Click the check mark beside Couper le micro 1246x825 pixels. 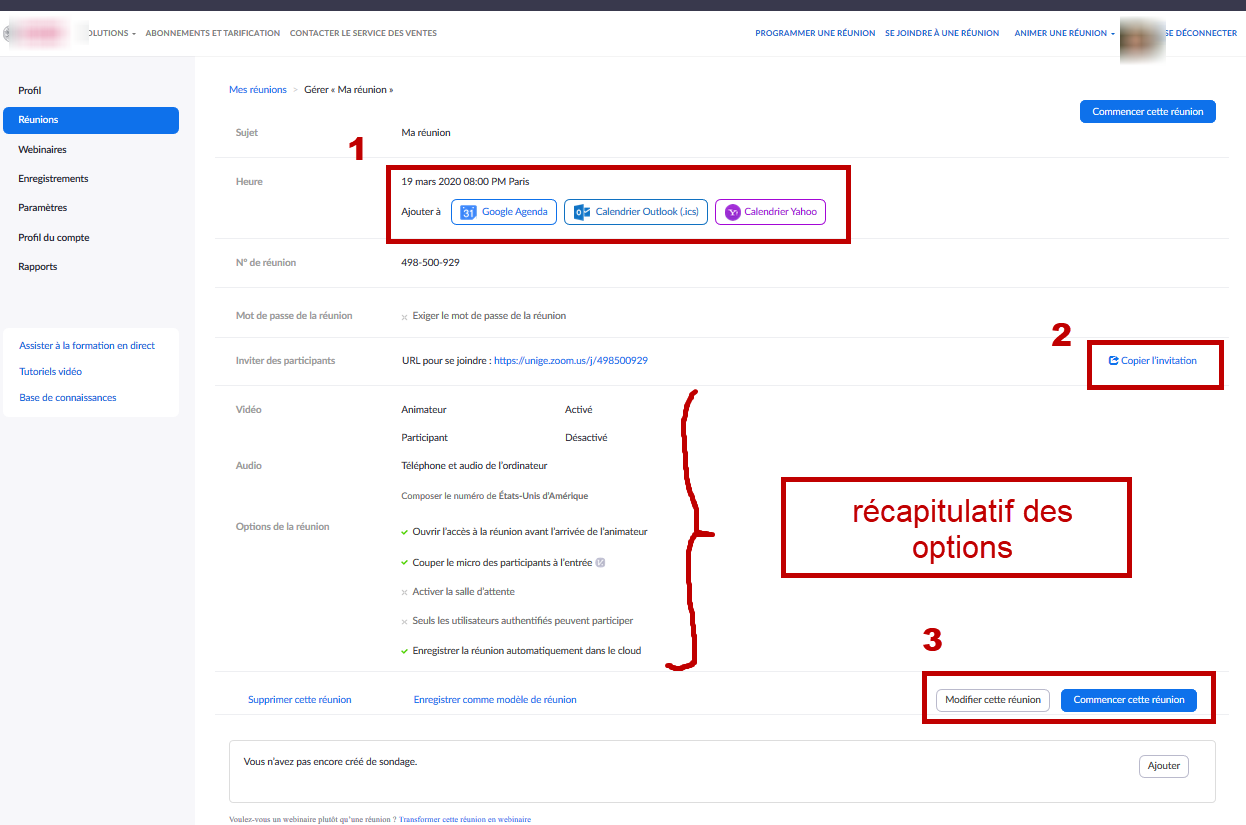[x=405, y=563]
